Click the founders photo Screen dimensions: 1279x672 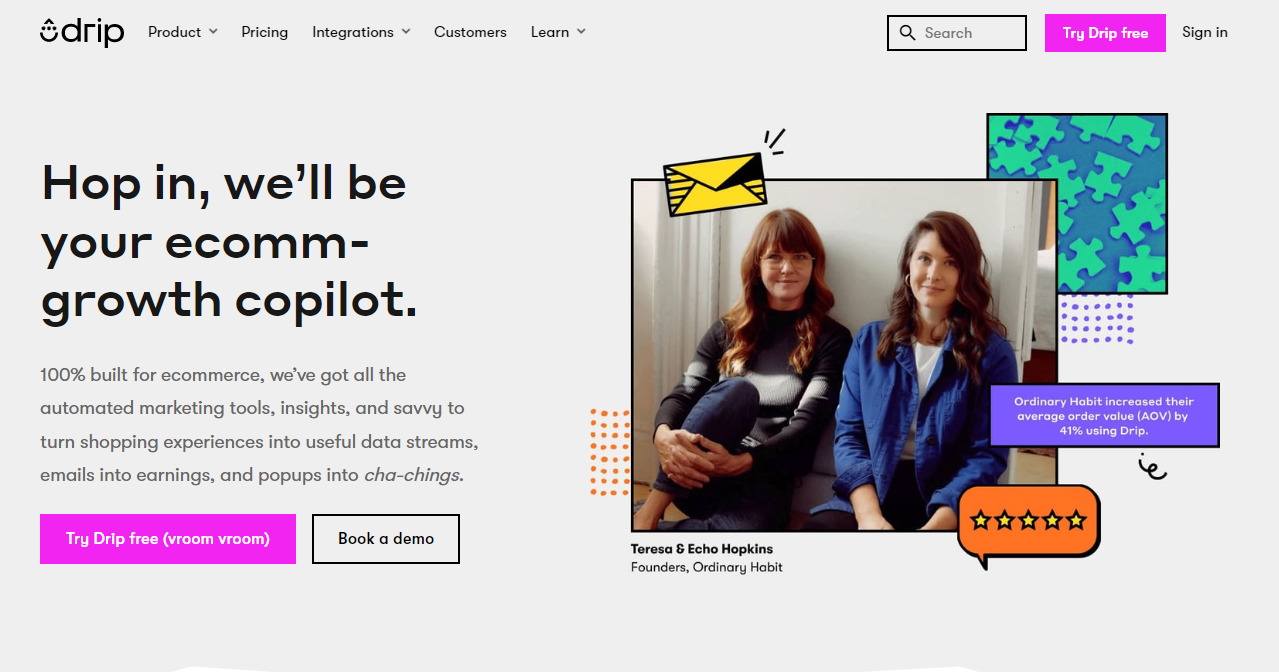pos(845,355)
